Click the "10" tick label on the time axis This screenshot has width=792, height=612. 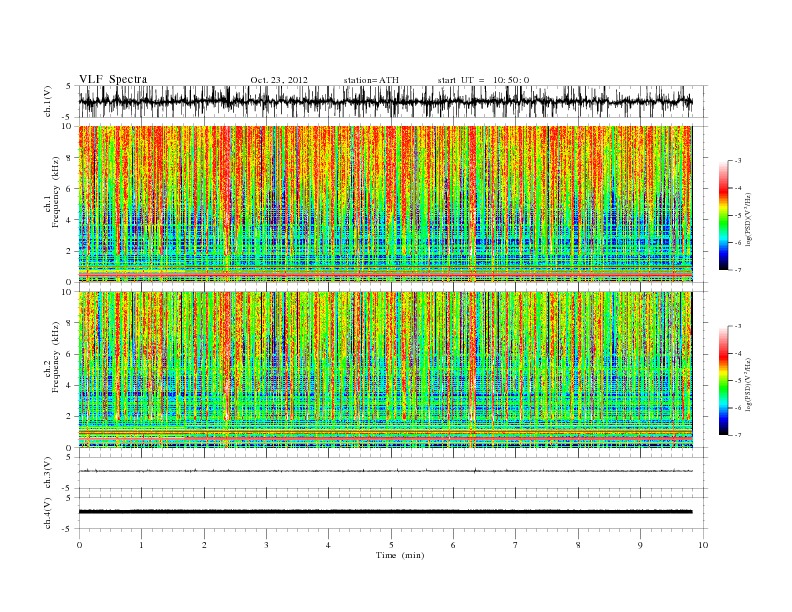(x=703, y=545)
